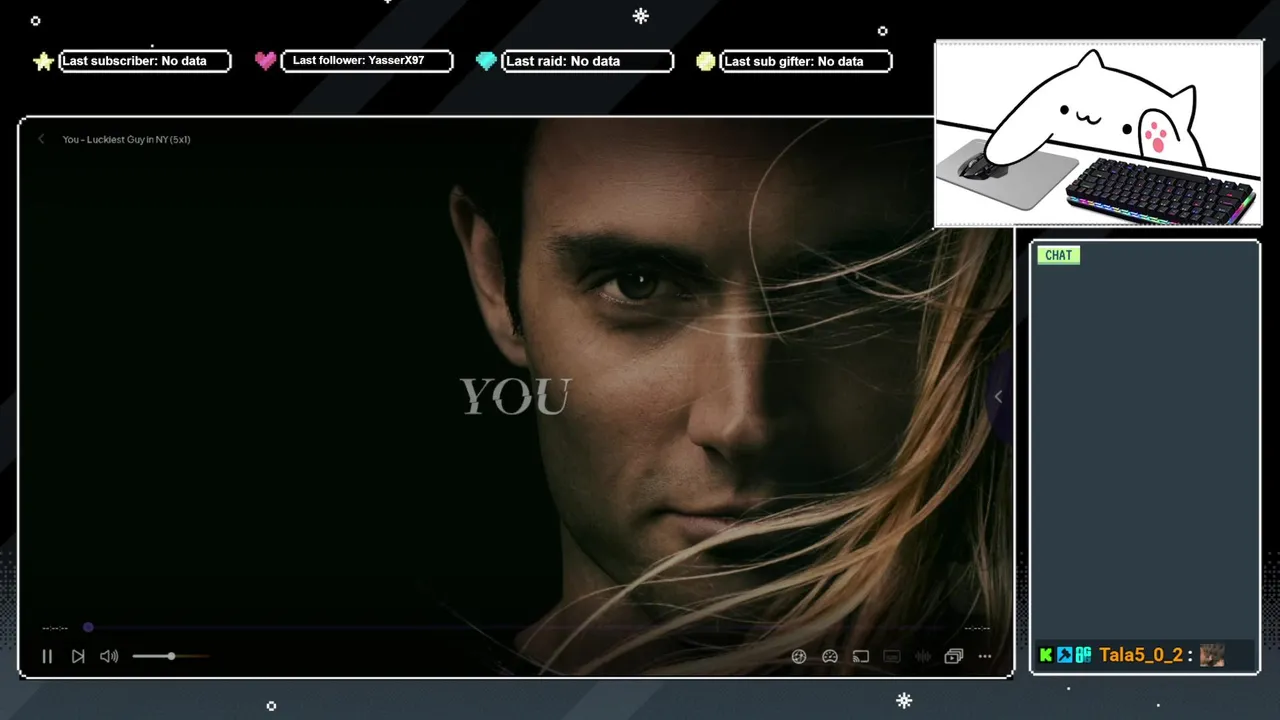Click the CHAT label
Viewport: 1280px width, 720px height.
click(1058, 255)
